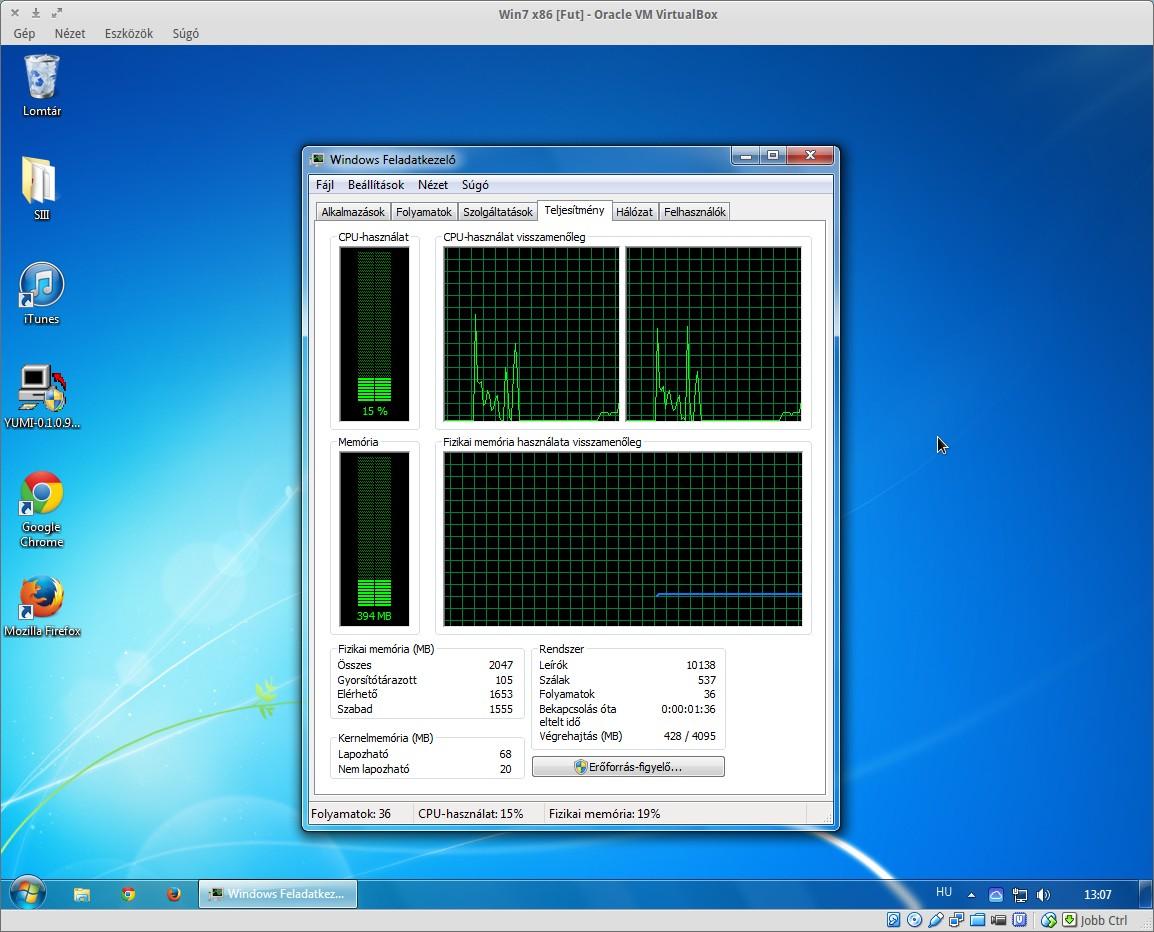The image size is (1154, 932).
Task: Open the VirtualBox Eszközök menu
Action: pyautogui.click(x=129, y=33)
